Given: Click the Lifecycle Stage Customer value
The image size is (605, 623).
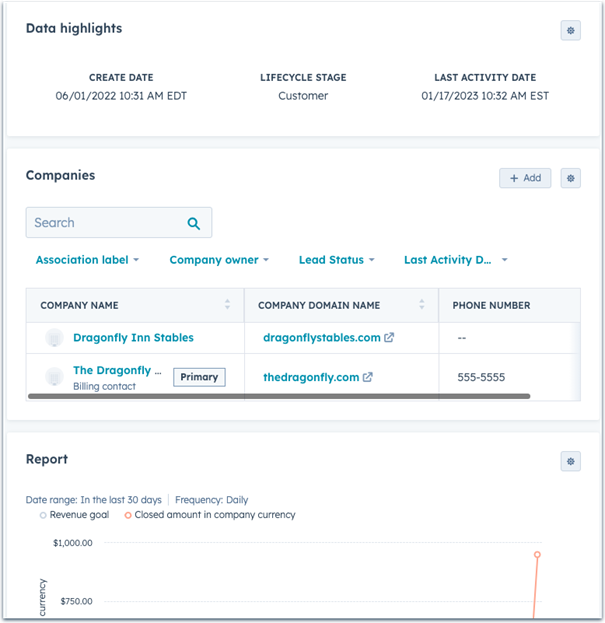Looking at the screenshot, I should click(x=303, y=96).
